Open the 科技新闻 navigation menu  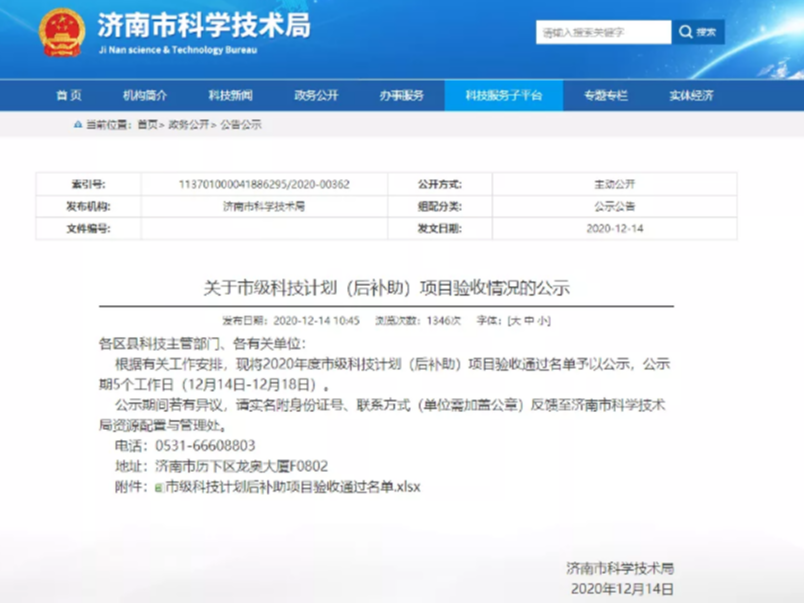(232, 94)
